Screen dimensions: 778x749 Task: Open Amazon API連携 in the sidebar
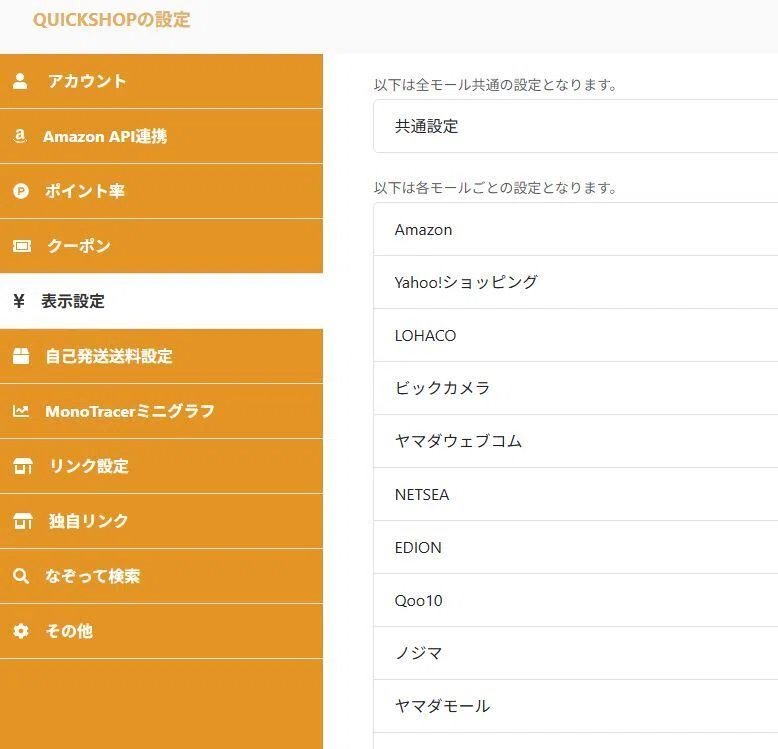[161, 136]
